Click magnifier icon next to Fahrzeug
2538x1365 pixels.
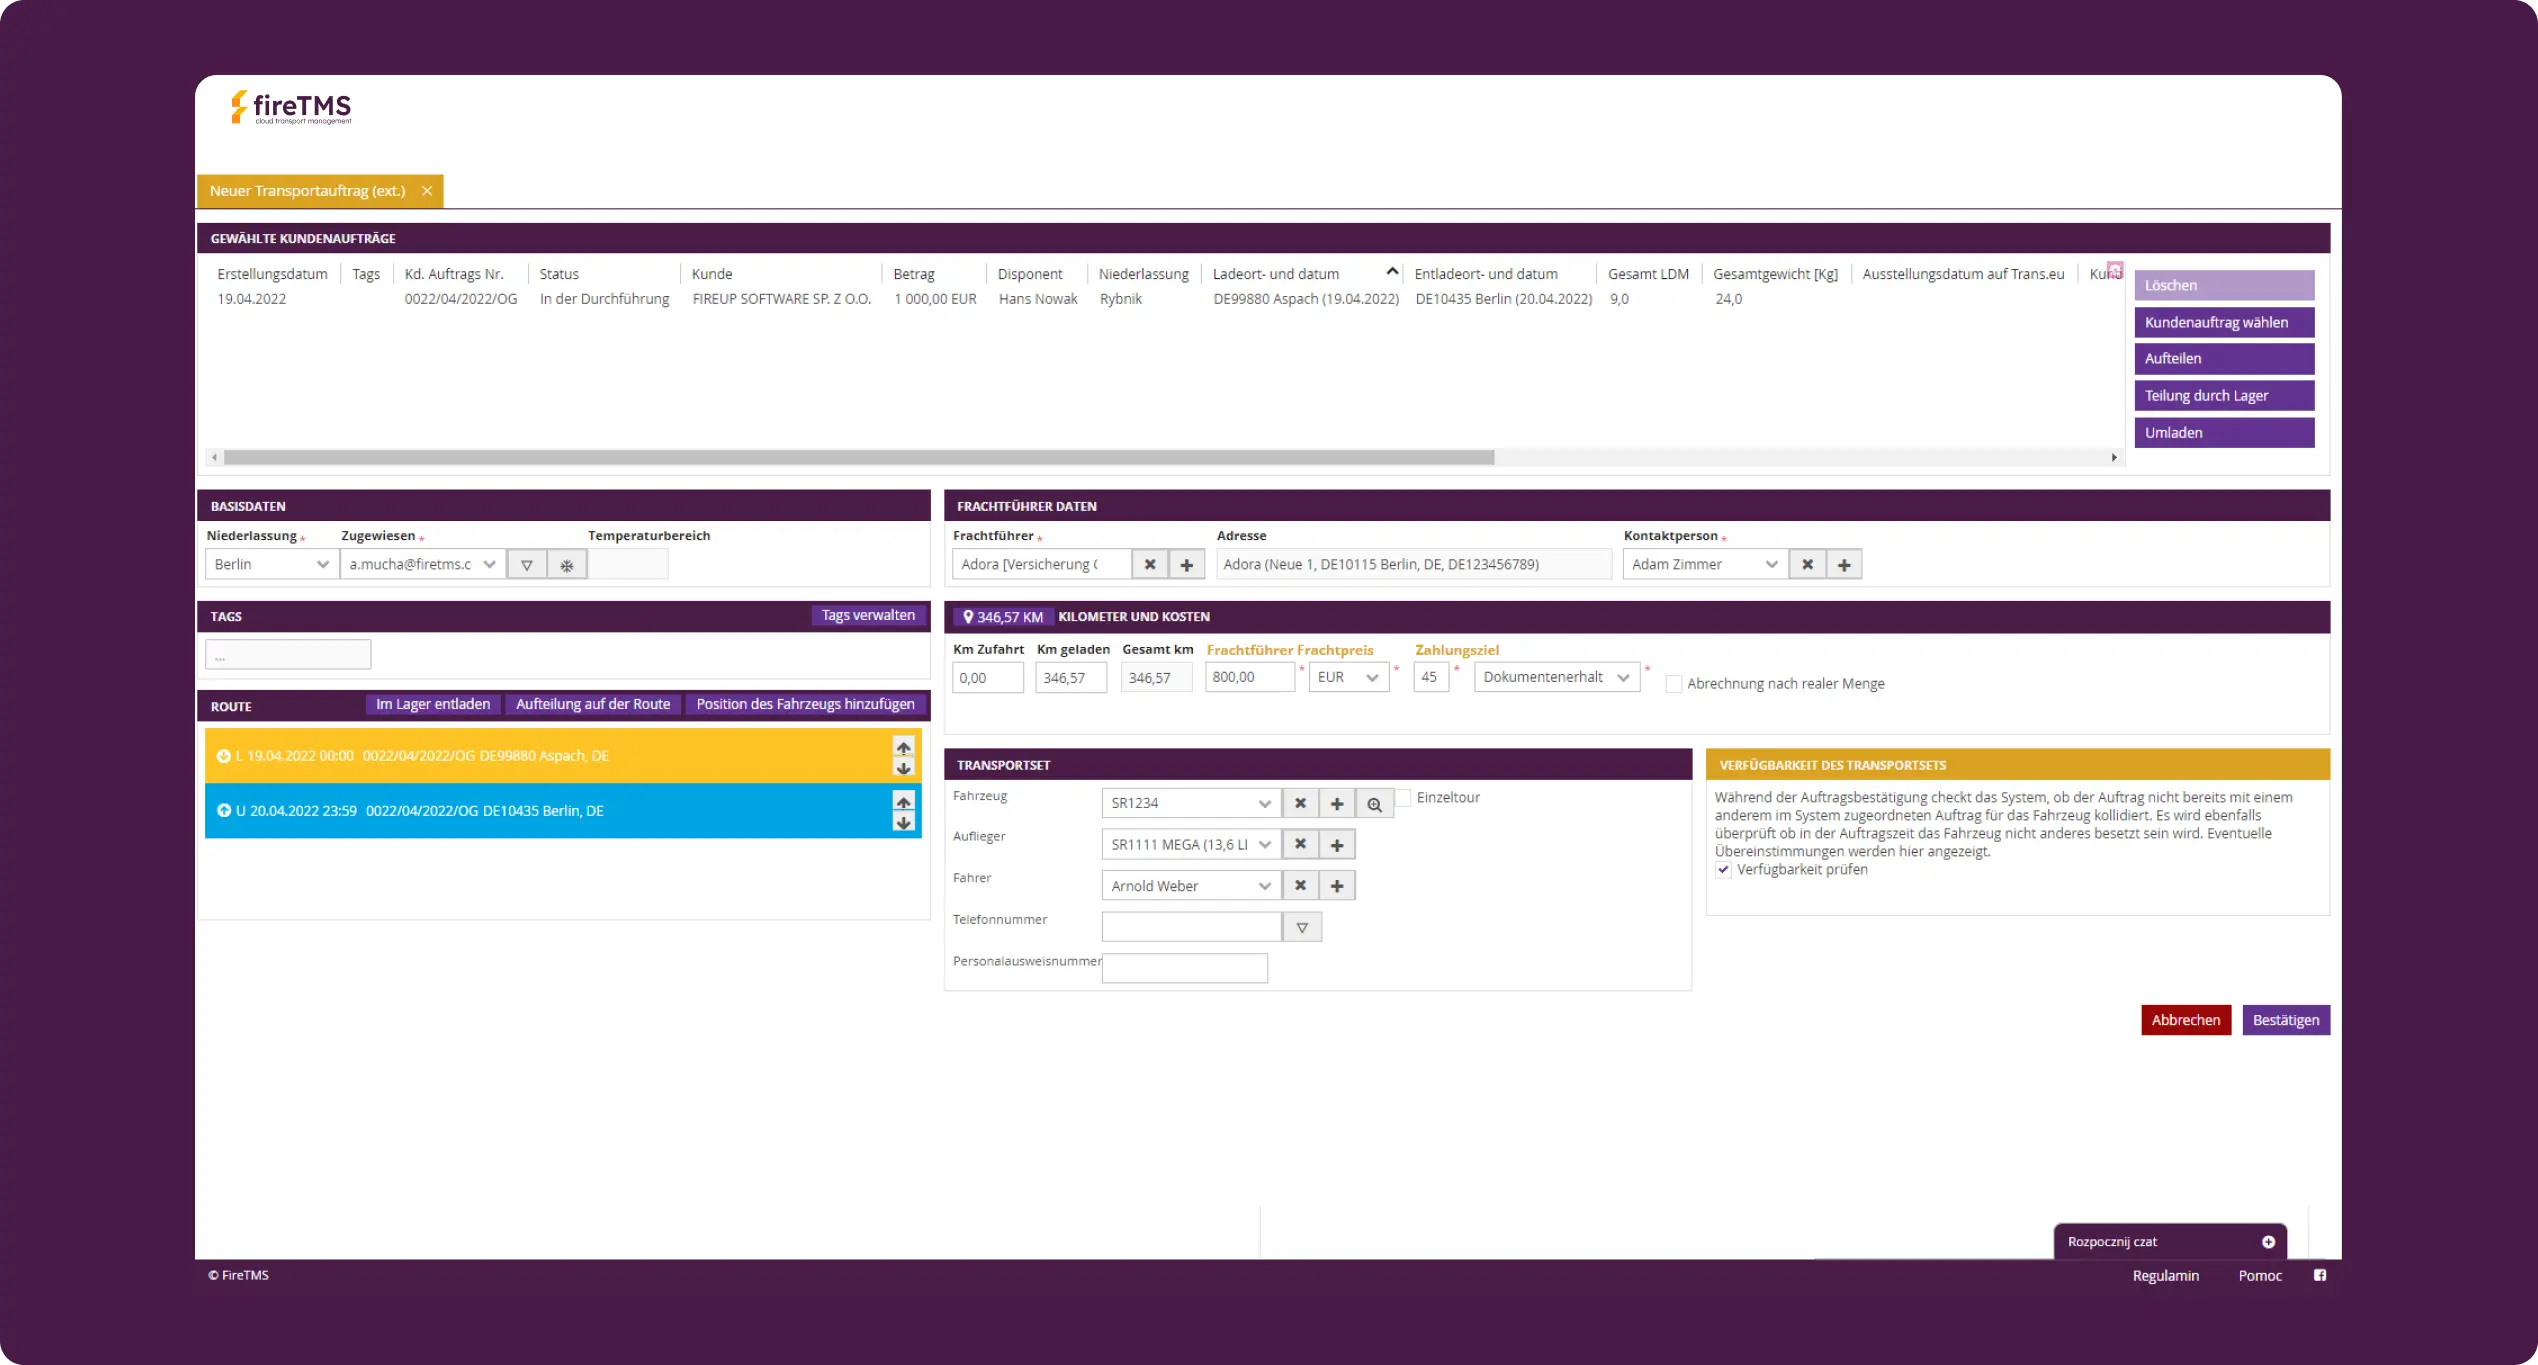point(1375,804)
